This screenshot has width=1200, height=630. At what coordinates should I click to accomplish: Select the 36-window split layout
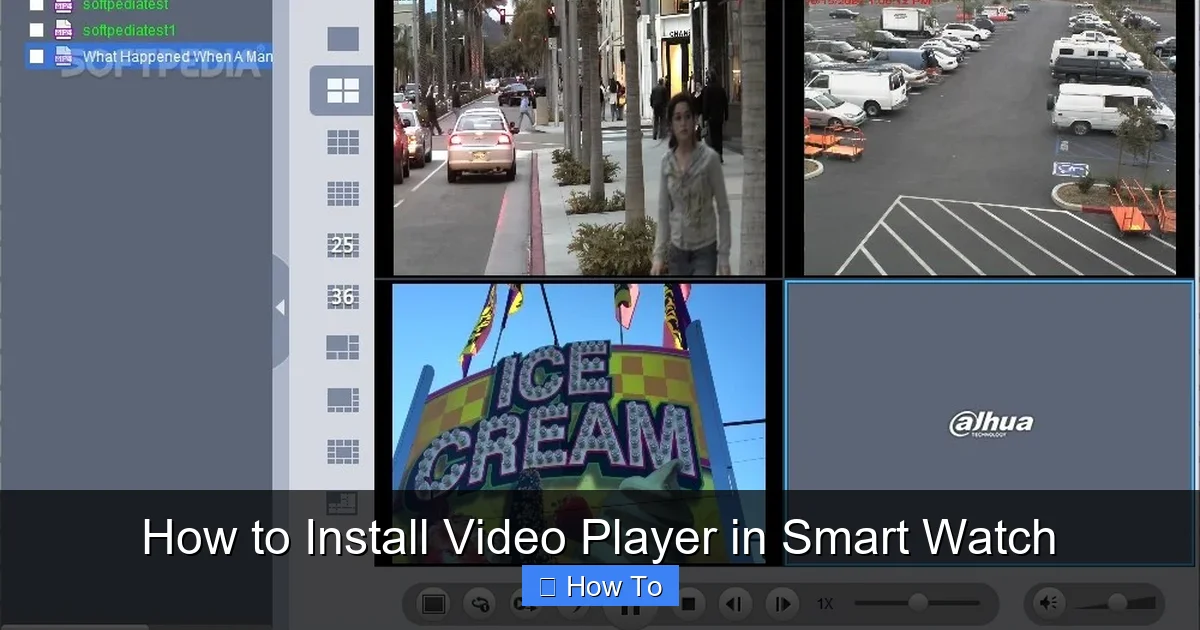tap(343, 297)
